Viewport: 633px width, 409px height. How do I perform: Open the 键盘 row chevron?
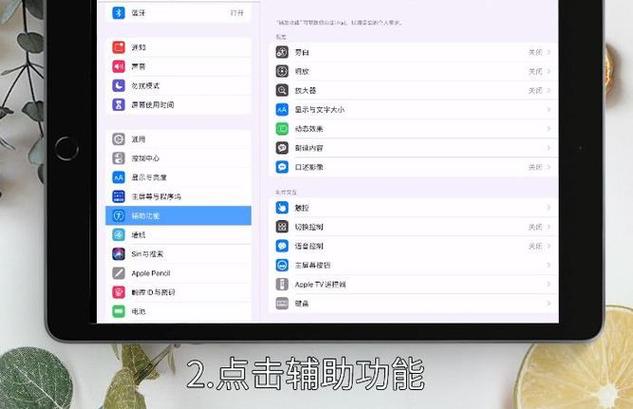point(549,303)
